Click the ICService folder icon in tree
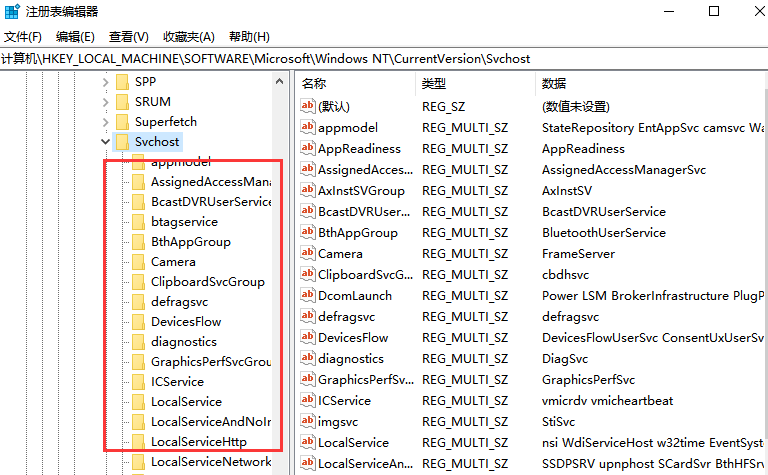768x475 pixels. pos(138,382)
